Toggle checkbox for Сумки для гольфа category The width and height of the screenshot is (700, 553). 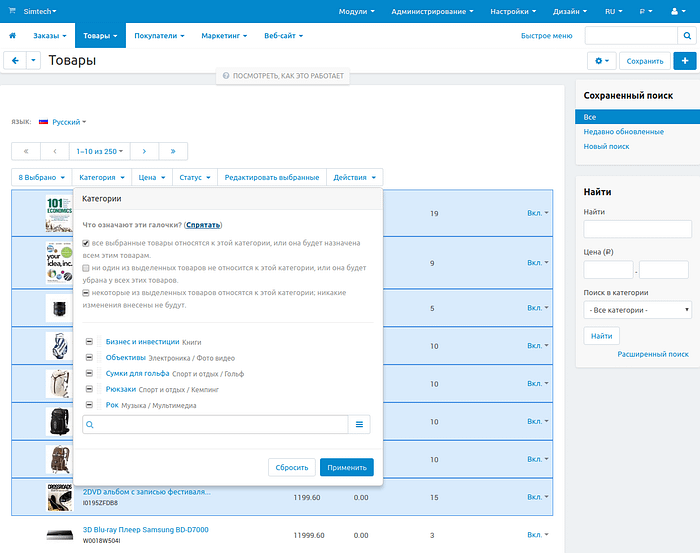click(88, 373)
